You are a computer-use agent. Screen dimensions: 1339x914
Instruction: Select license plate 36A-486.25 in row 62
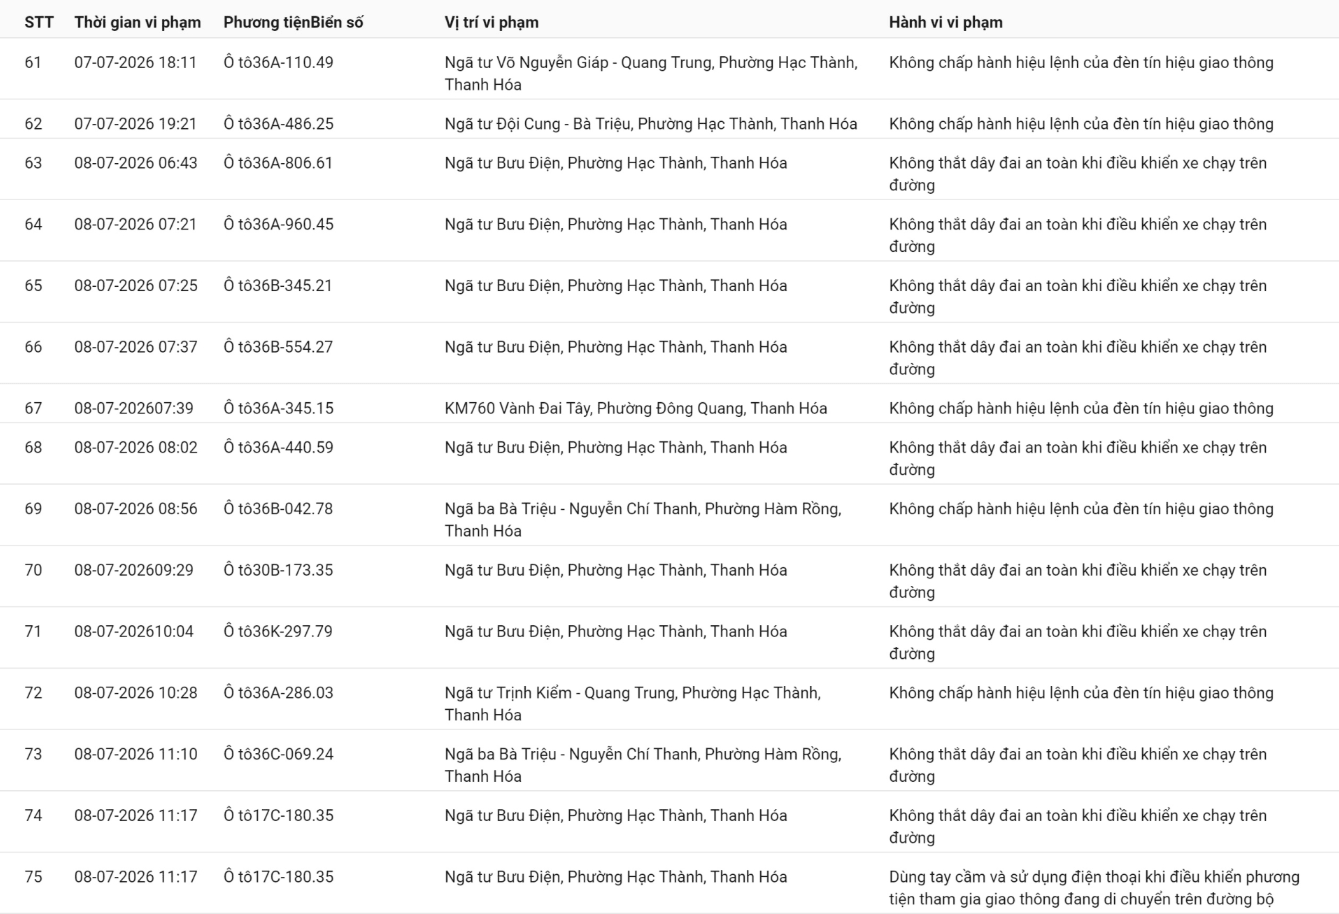279,124
